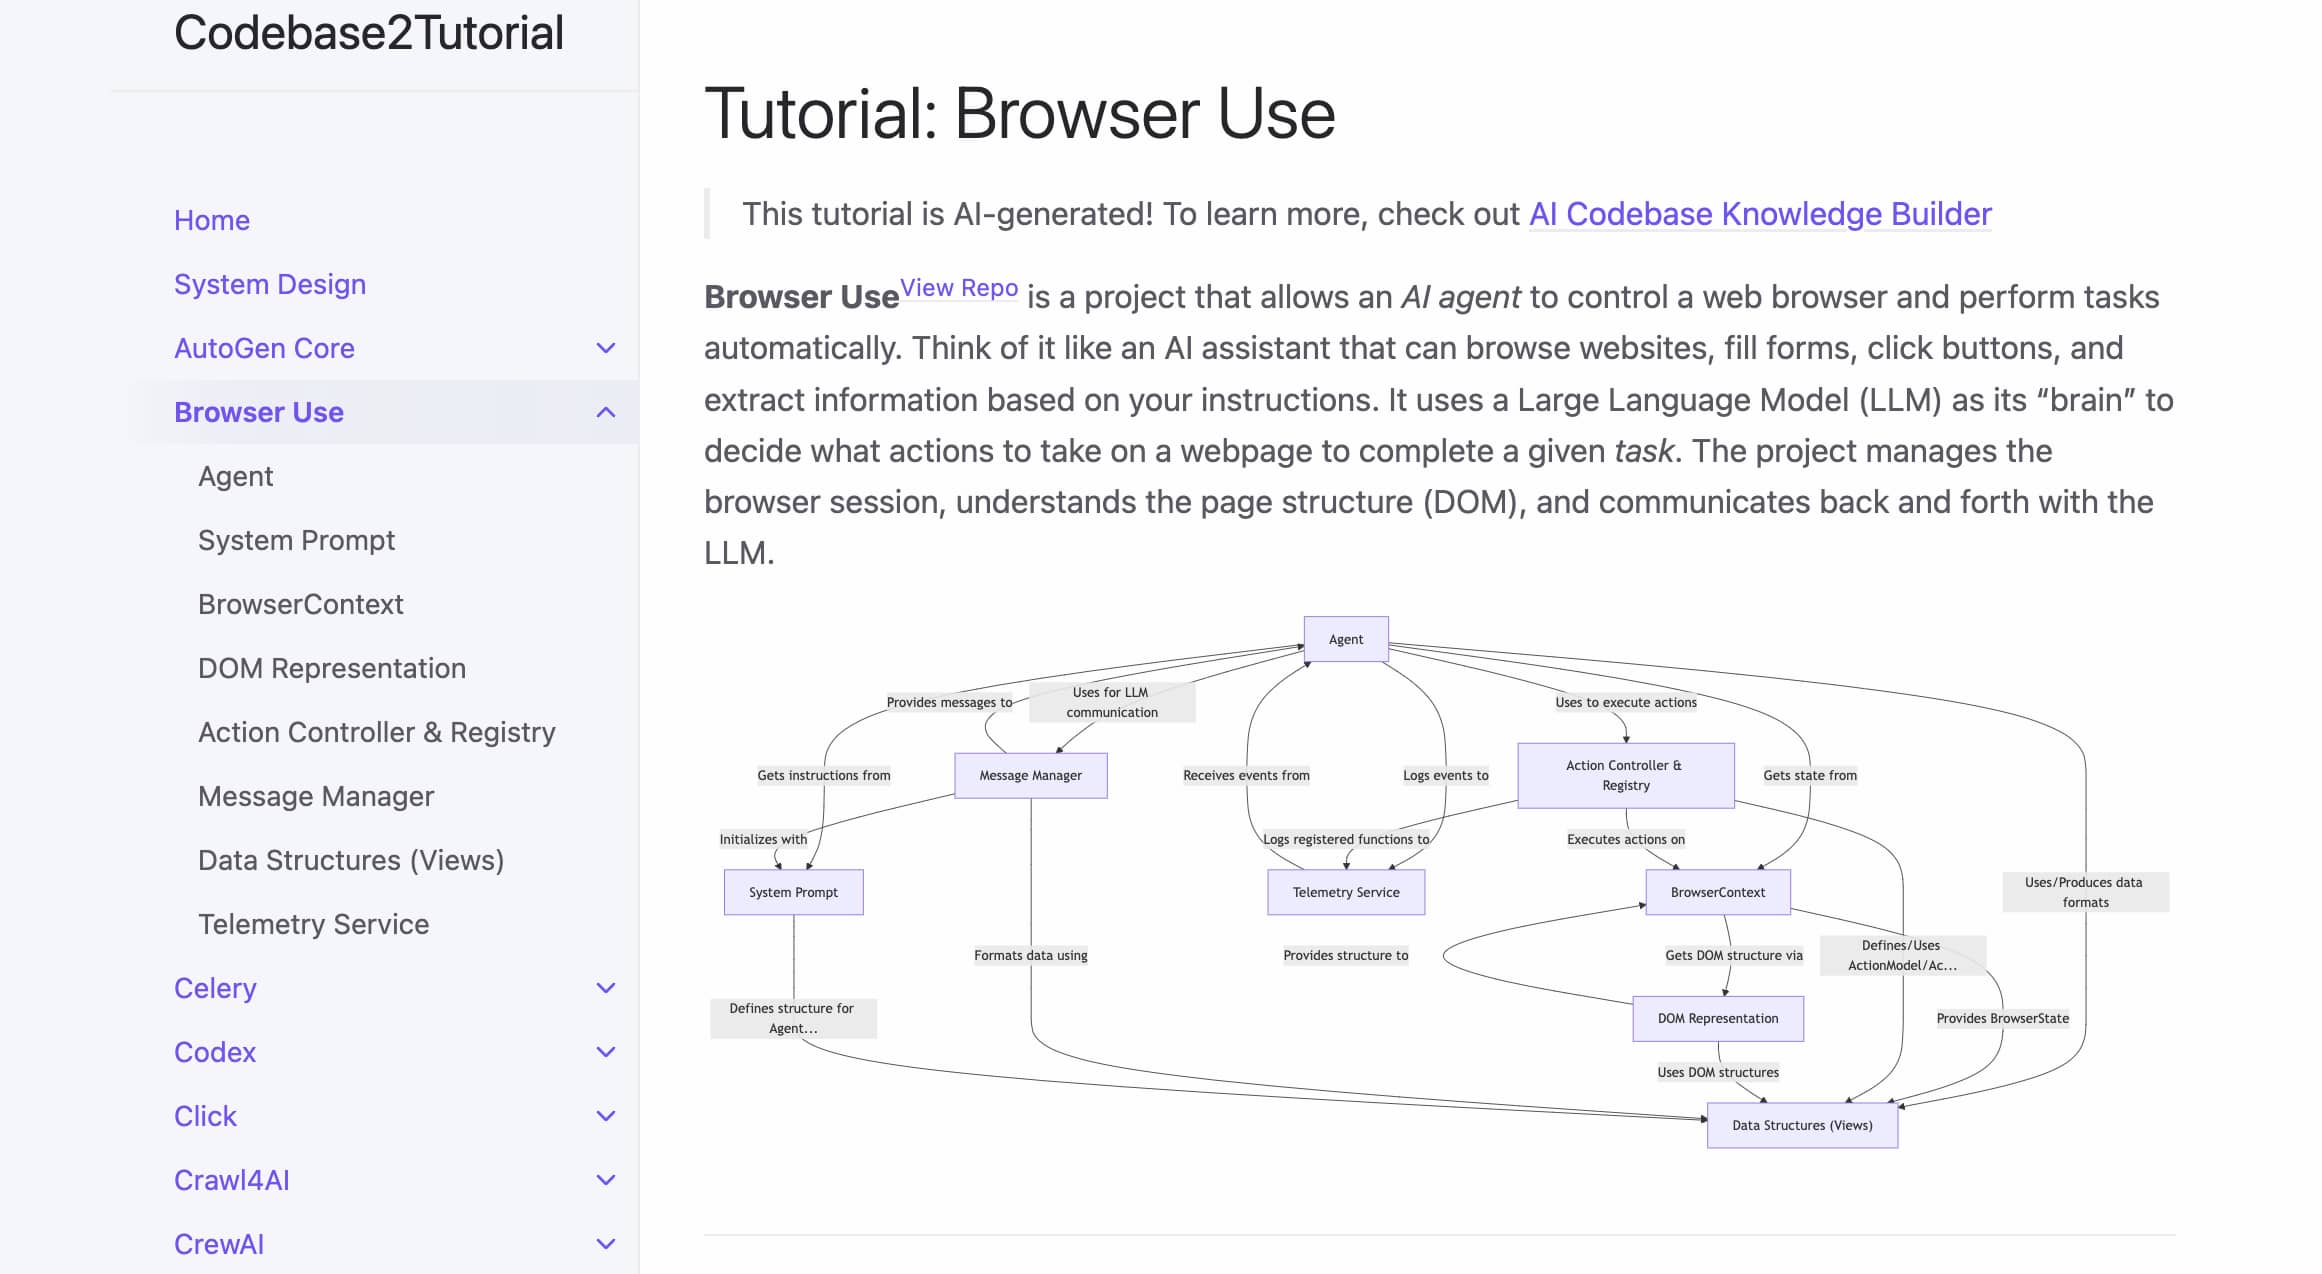This screenshot has width=2322, height=1274.
Task: Click 'Defines structure for Agent...' edge label
Action: (x=793, y=1018)
